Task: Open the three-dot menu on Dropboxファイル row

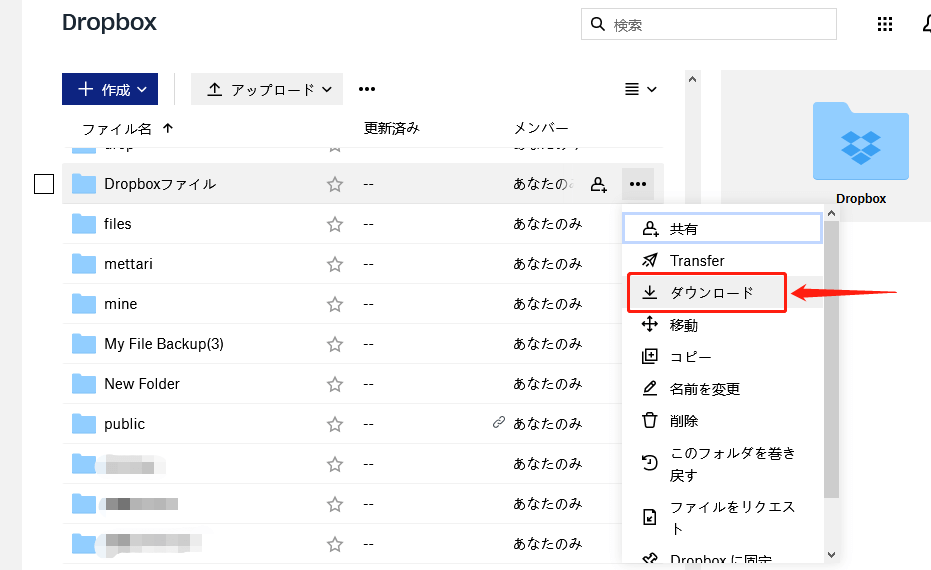Action: (637, 184)
